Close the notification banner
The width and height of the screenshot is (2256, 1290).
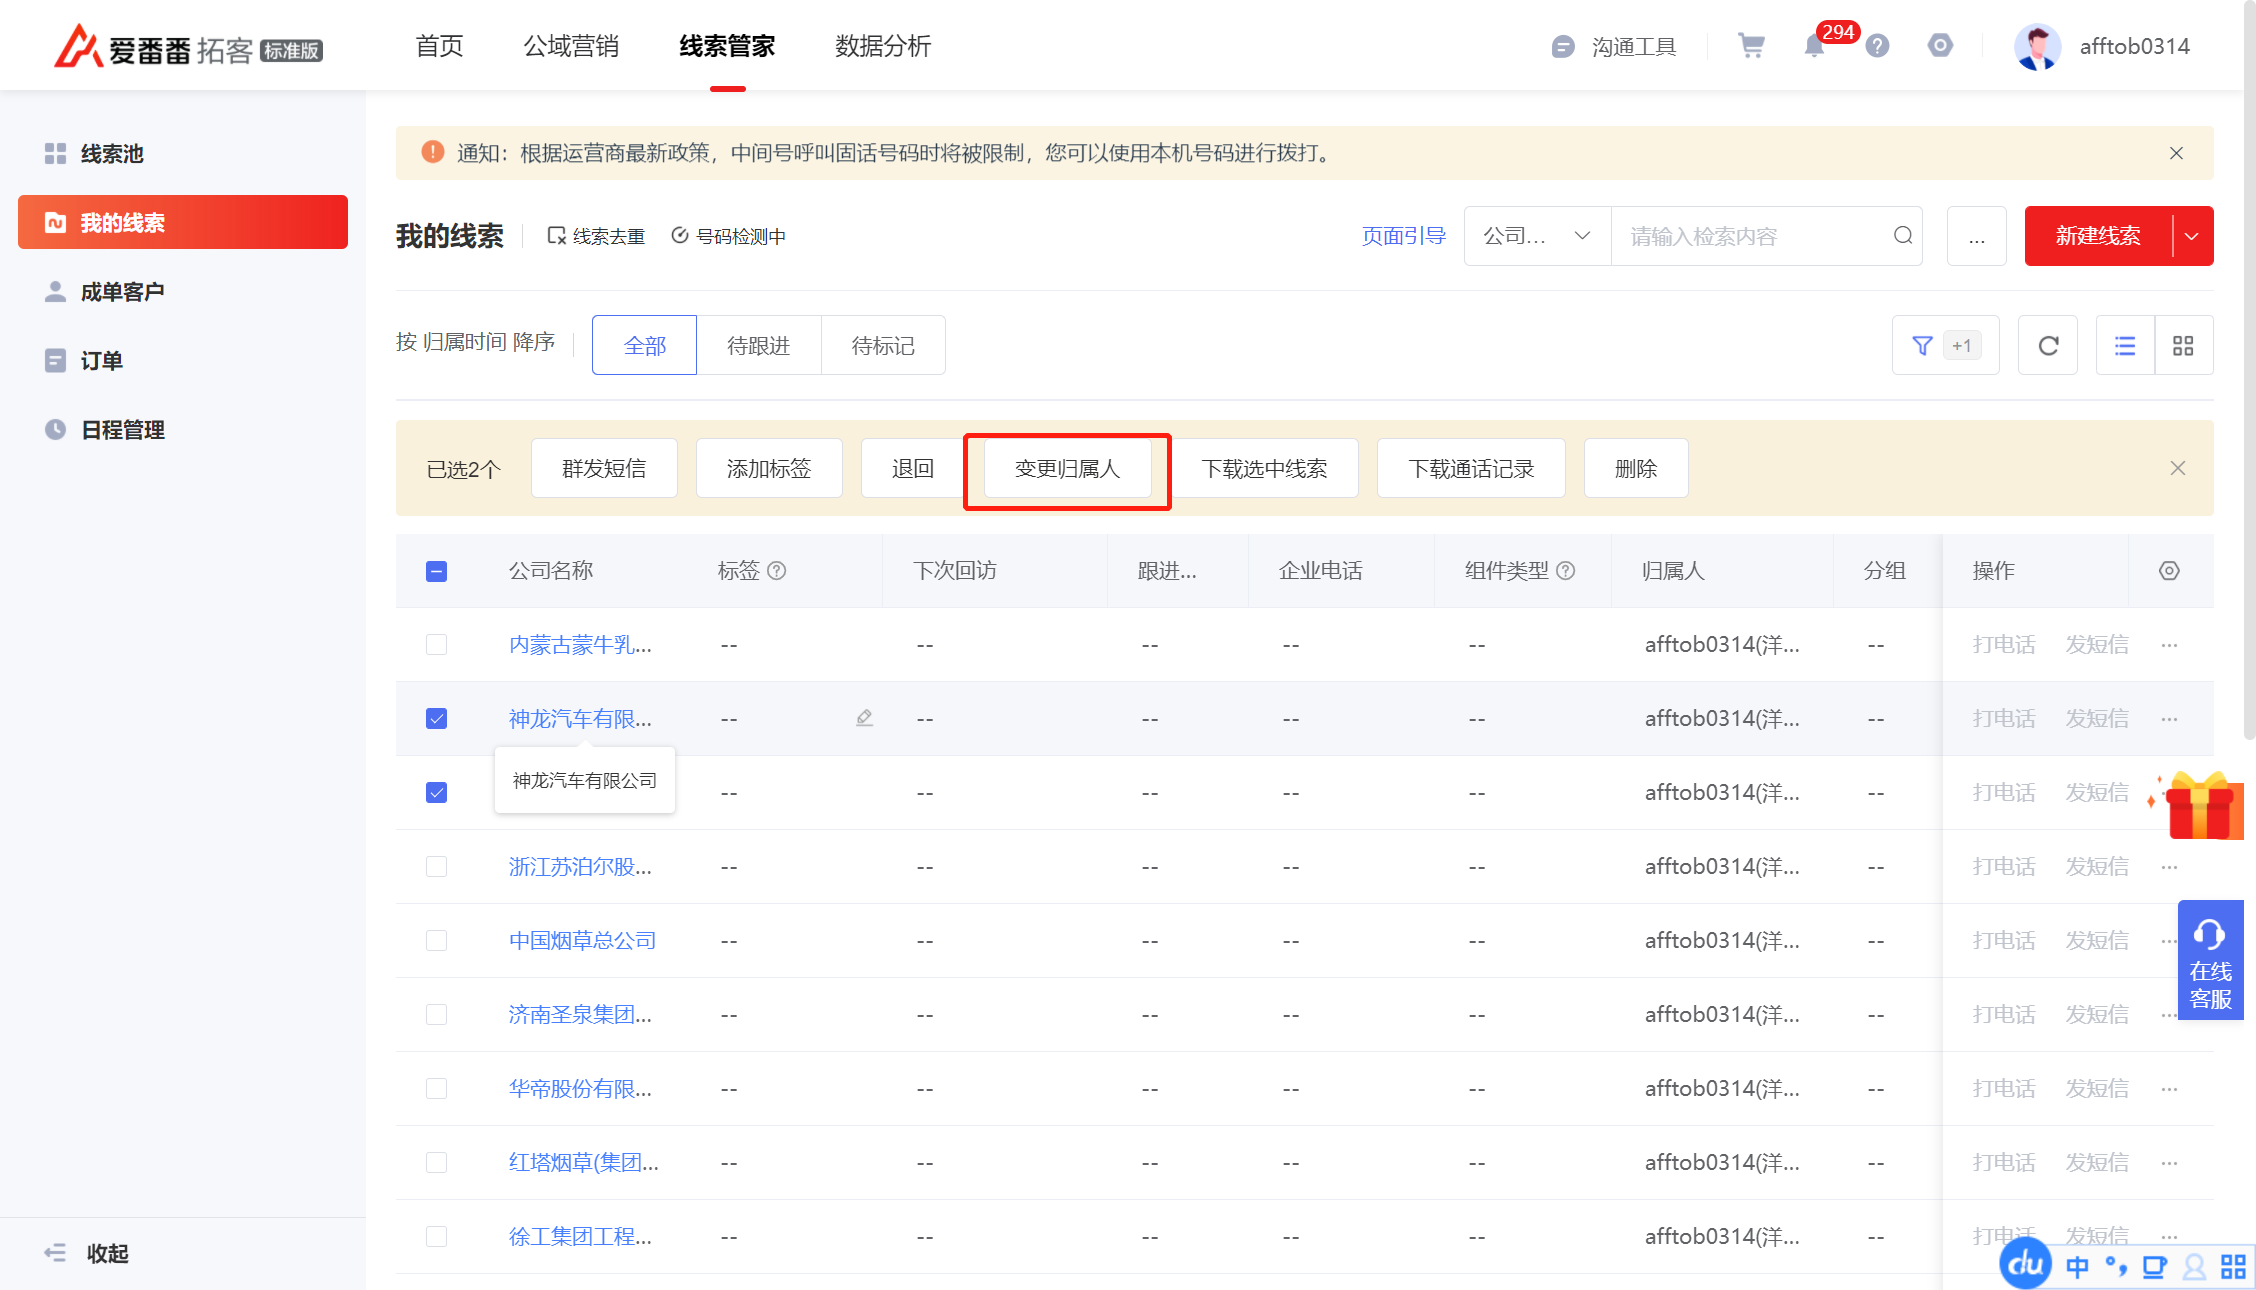tap(2176, 153)
